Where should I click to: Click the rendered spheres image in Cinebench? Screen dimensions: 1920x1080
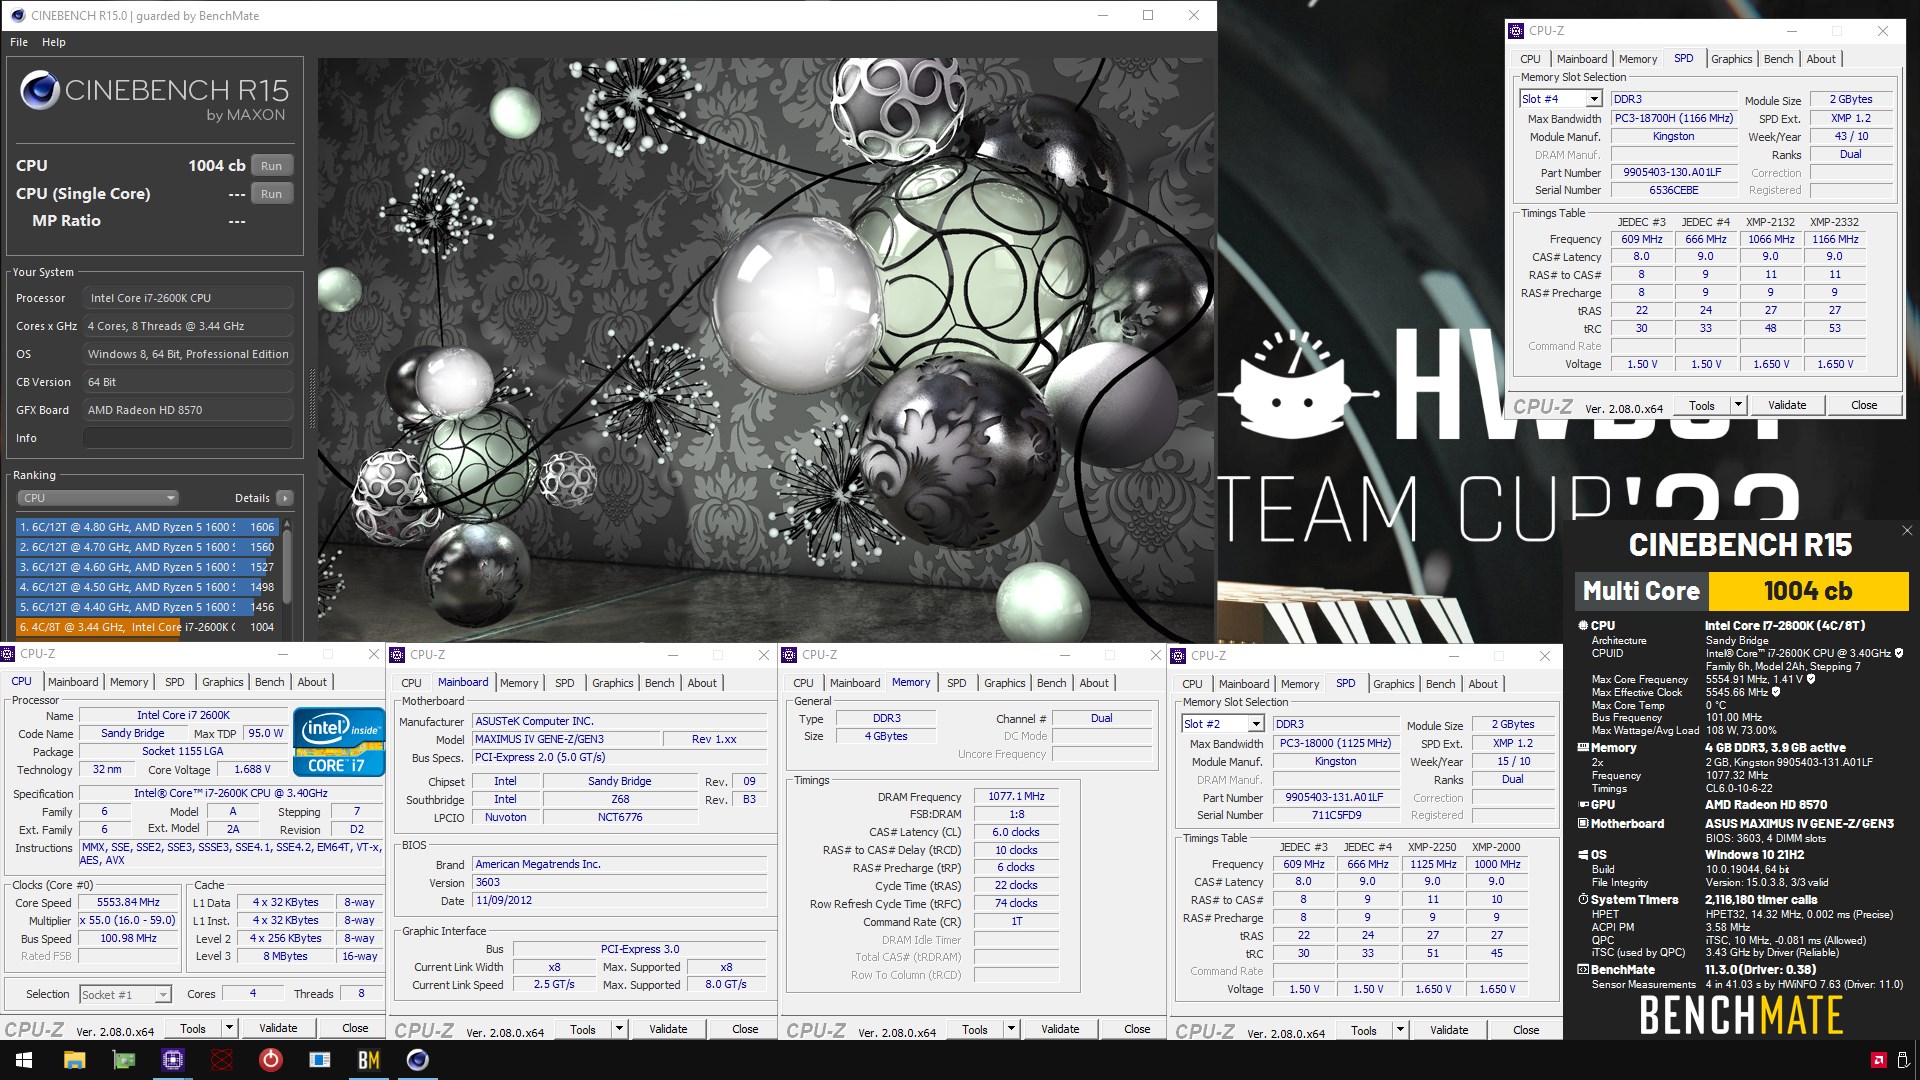[764, 350]
